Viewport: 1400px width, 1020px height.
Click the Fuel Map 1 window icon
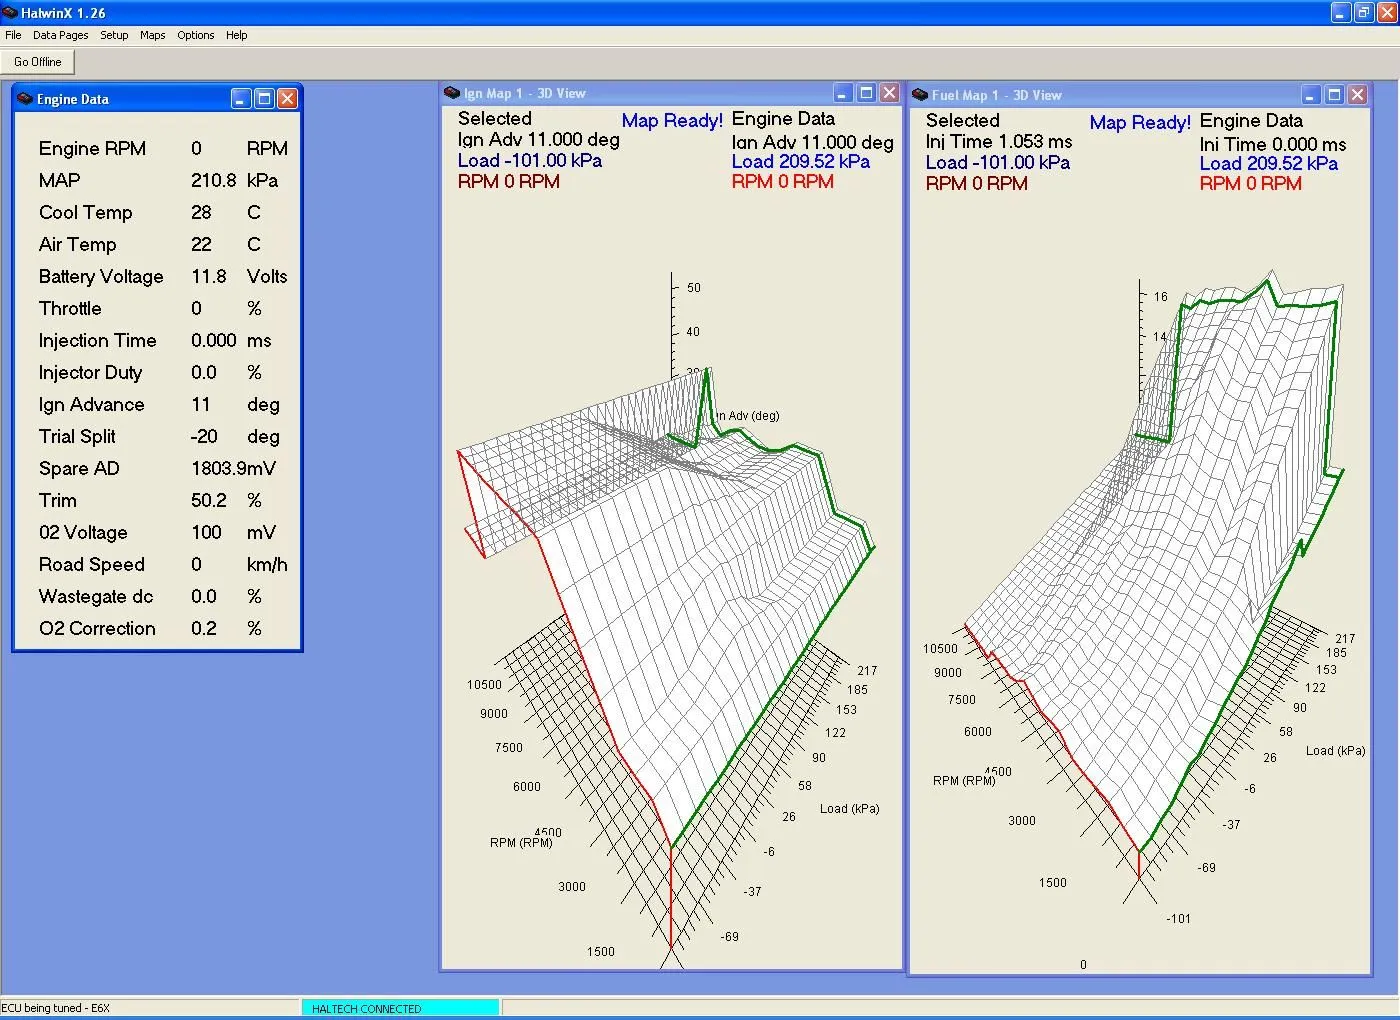[920, 95]
